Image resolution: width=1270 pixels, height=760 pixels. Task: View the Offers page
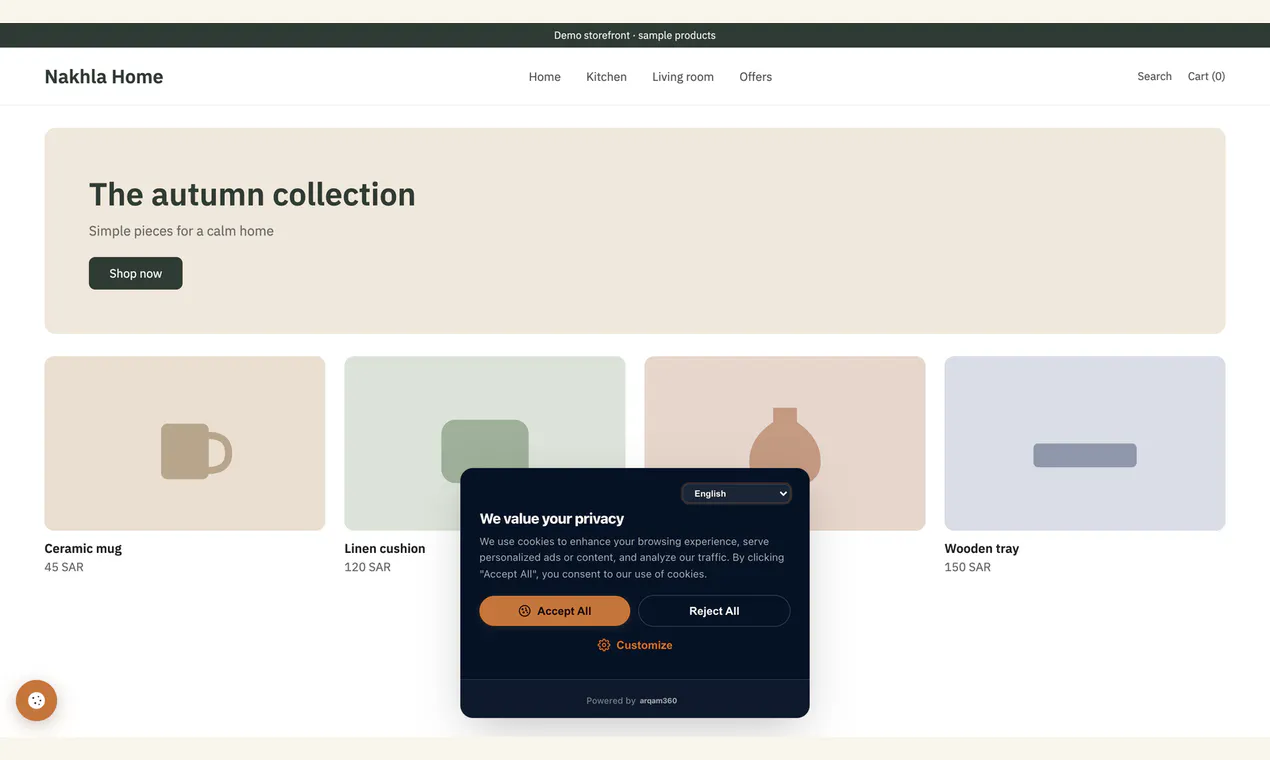pos(756,77)
